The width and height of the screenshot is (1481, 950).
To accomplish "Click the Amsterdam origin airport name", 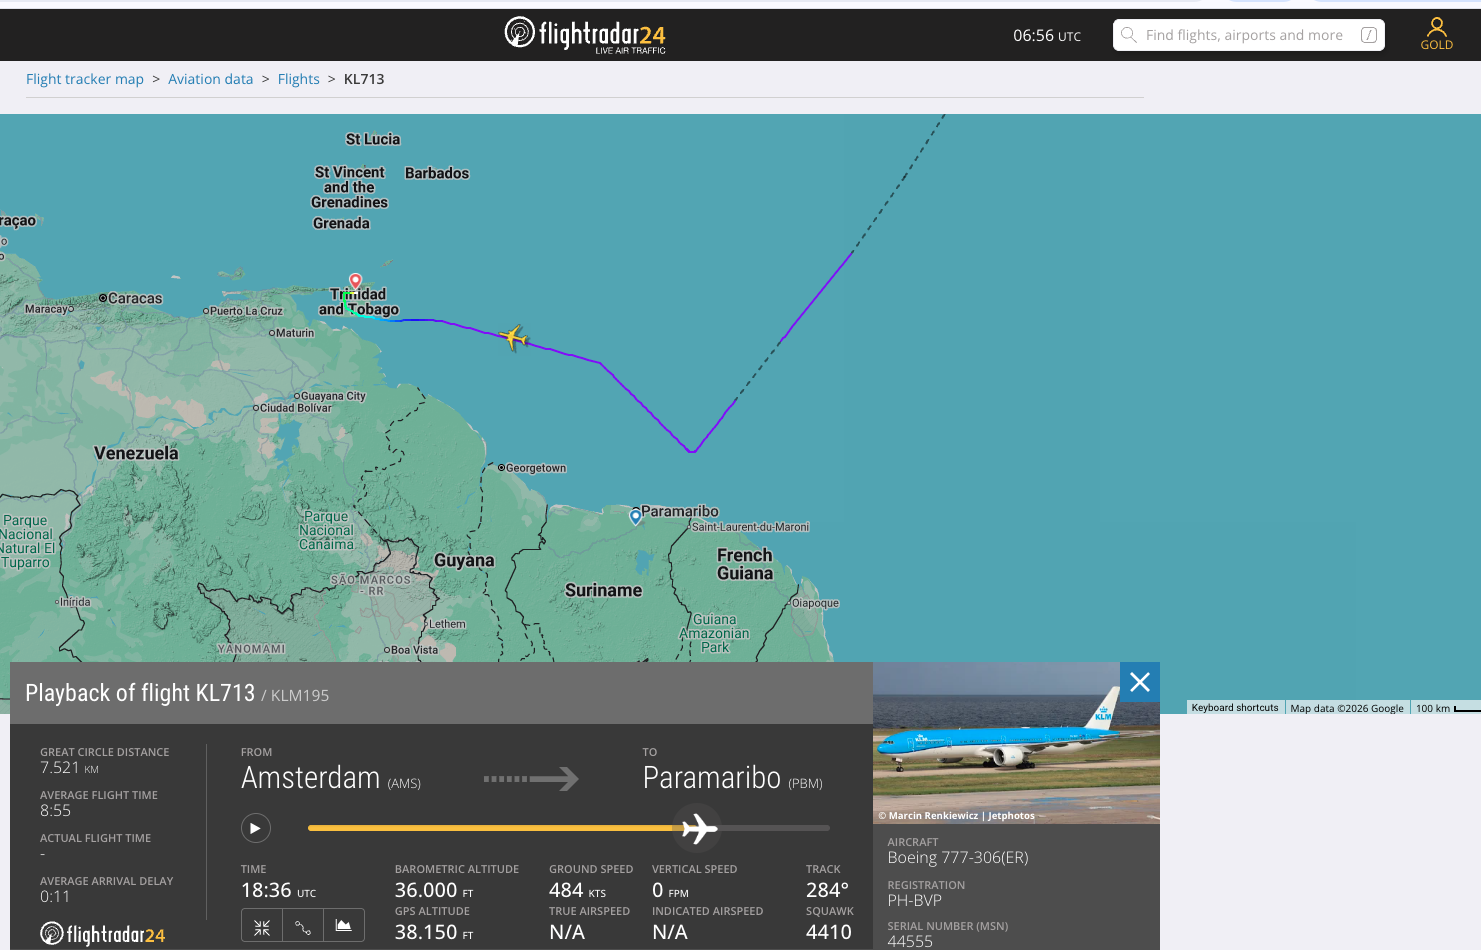I will pos(311,778).
